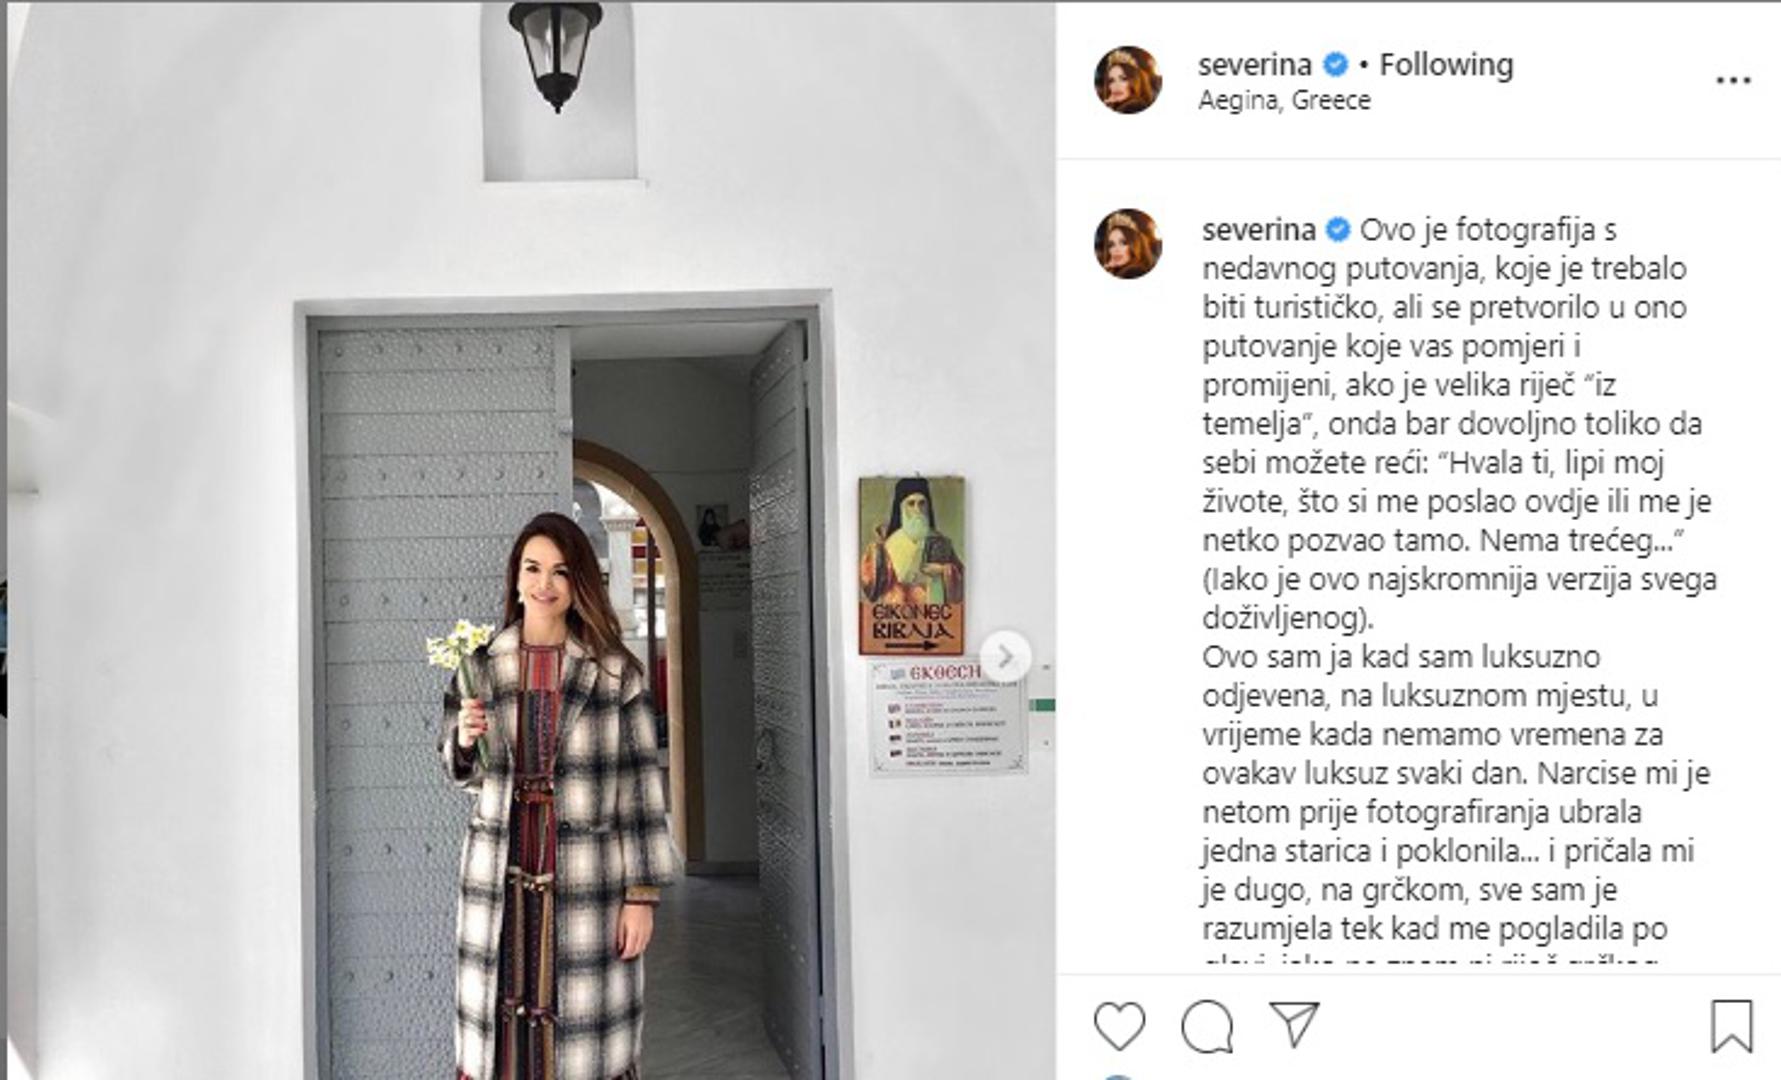Screen dimensions: 1781x1080
Task: Open severina username in the header
Action: click(1255, 65)
